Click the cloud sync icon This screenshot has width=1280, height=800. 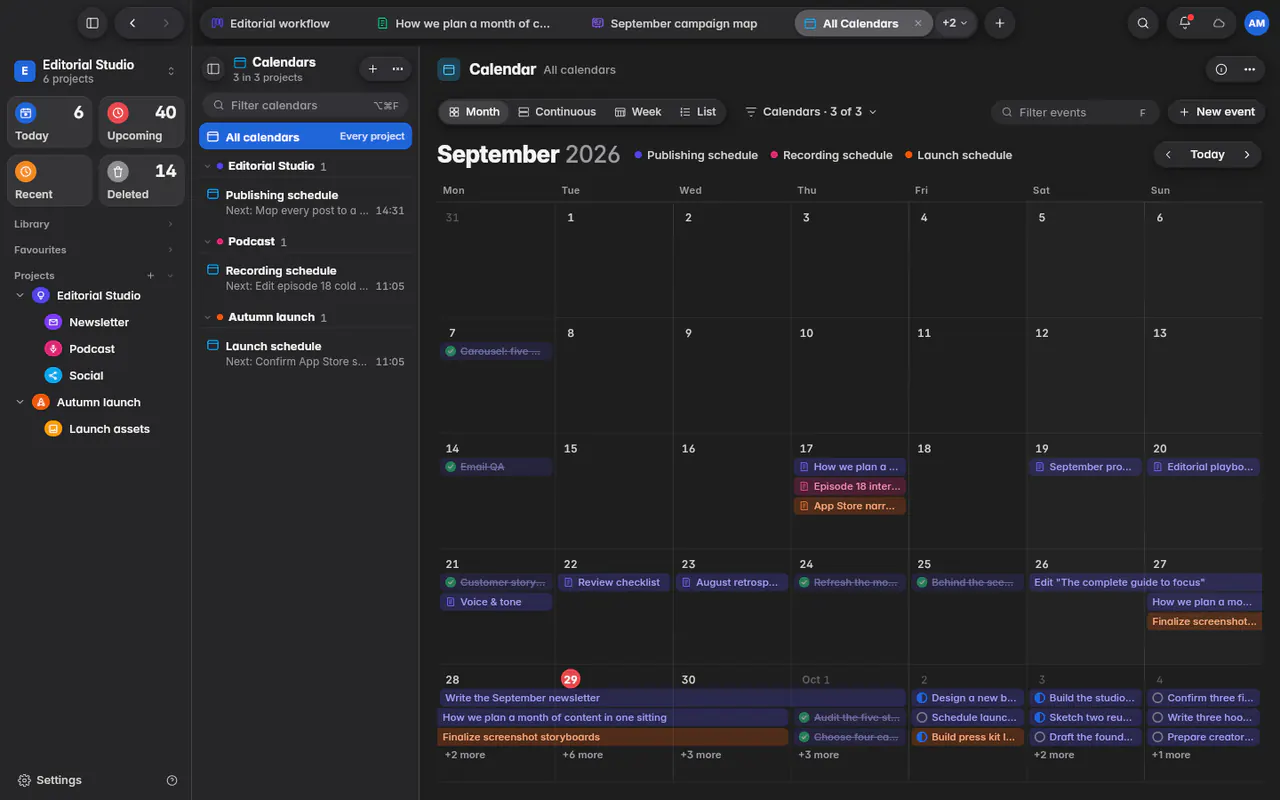point(1219,23)
